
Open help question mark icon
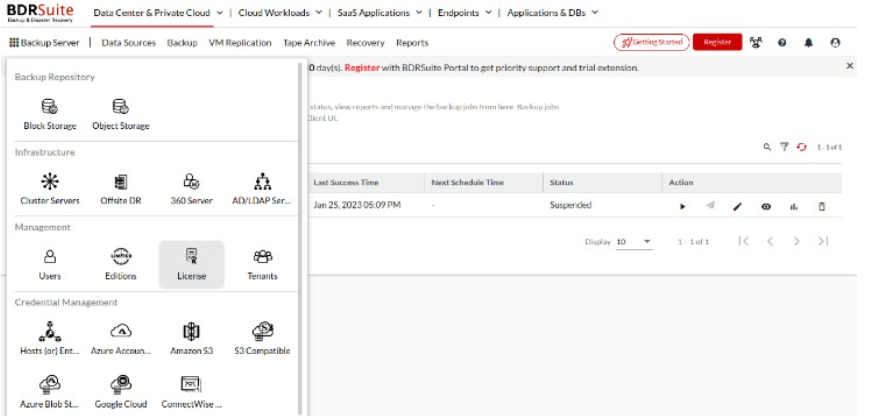tap(782, 42)
